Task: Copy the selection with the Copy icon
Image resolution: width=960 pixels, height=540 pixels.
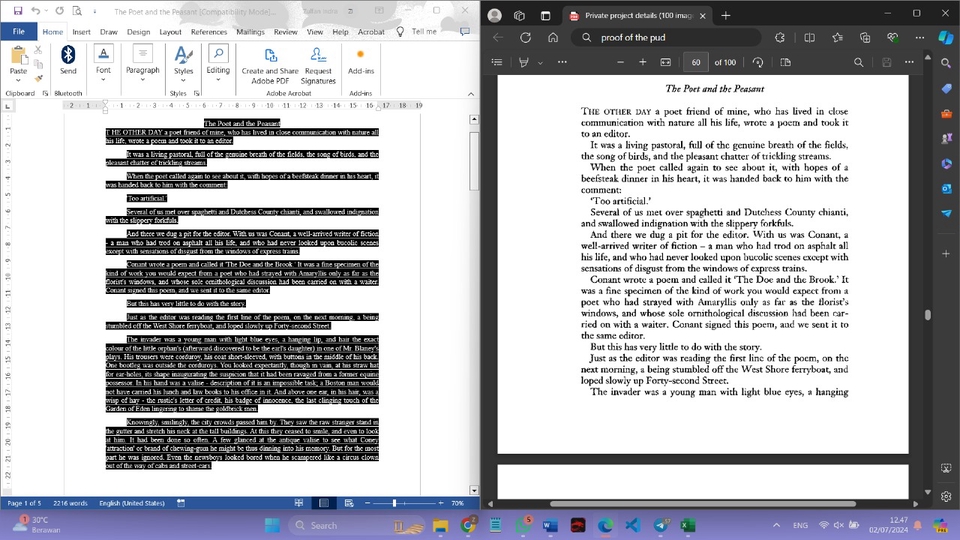Action: pyautogui.click(x=38, y=64)
